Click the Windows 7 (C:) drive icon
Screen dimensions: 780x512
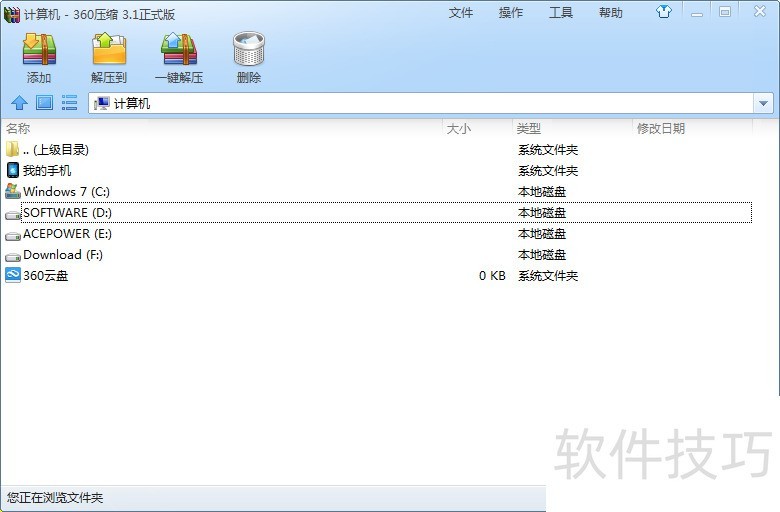(12, 191)
